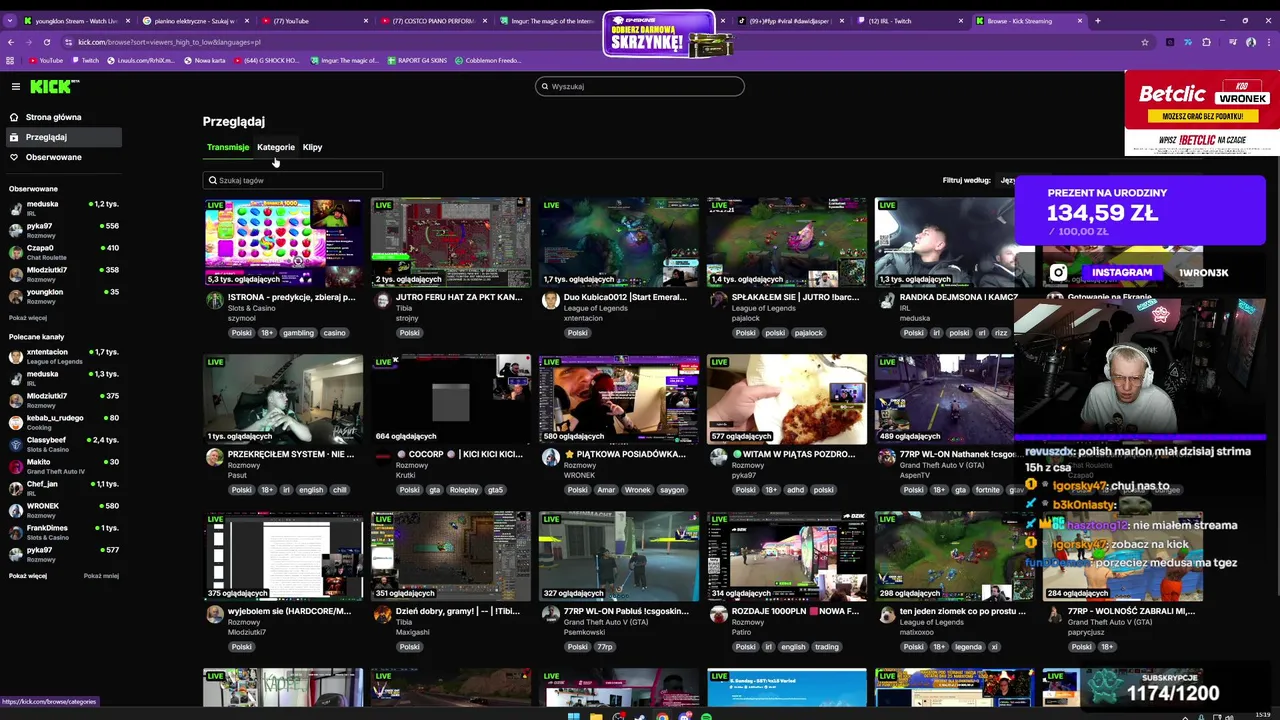Open the Chrome three-dot menu
Viewport: 1280px width, 720px height.
[1268, 42]
